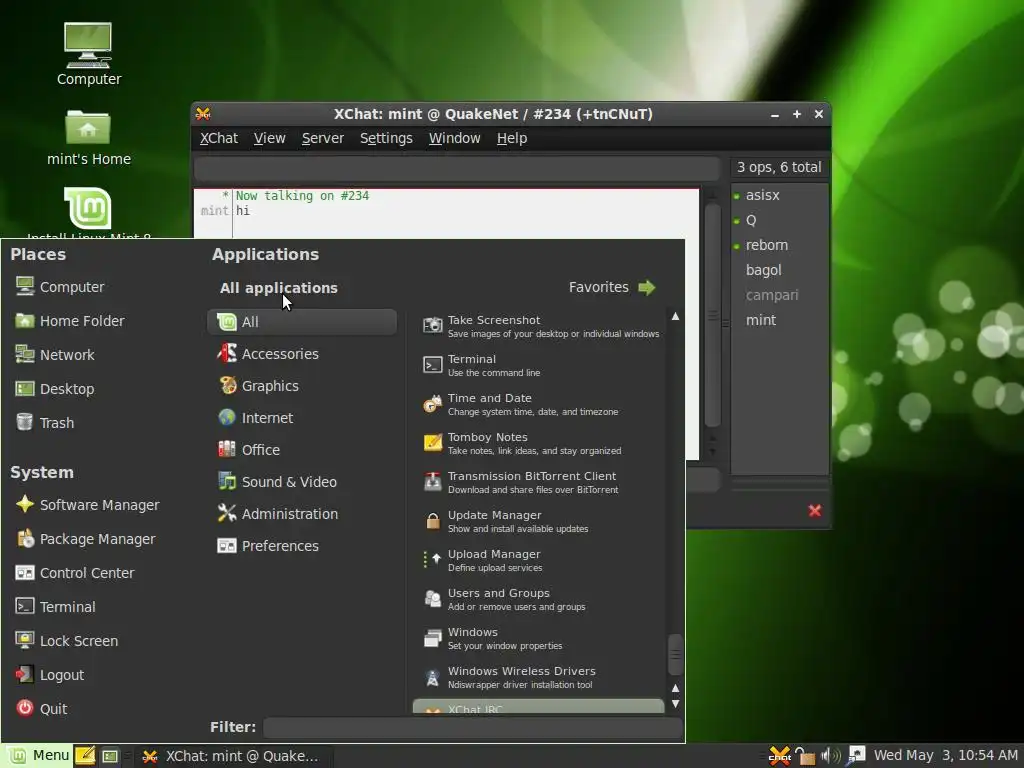Click Lock Screen
Viewport: 1024px width, 768px height.
point(67,641)
